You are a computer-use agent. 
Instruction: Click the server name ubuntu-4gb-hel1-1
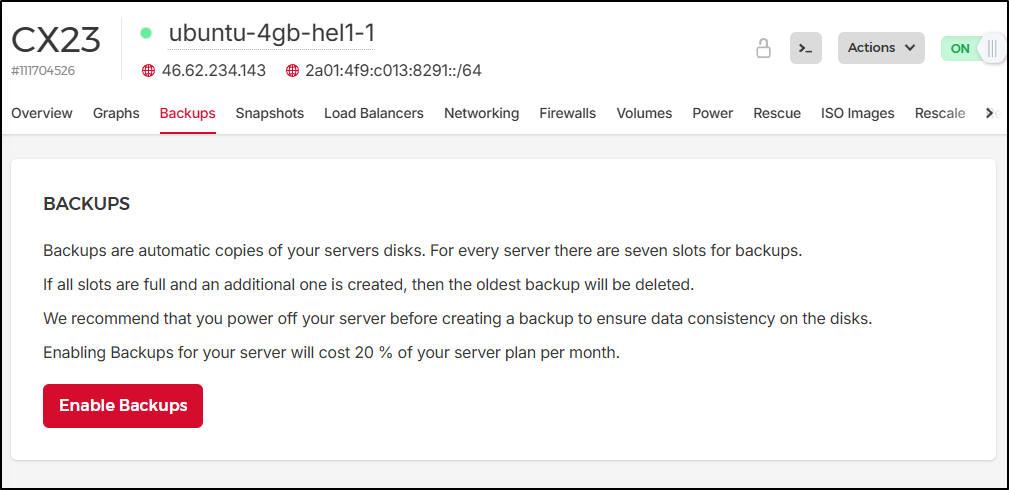(x=271, y=33)
